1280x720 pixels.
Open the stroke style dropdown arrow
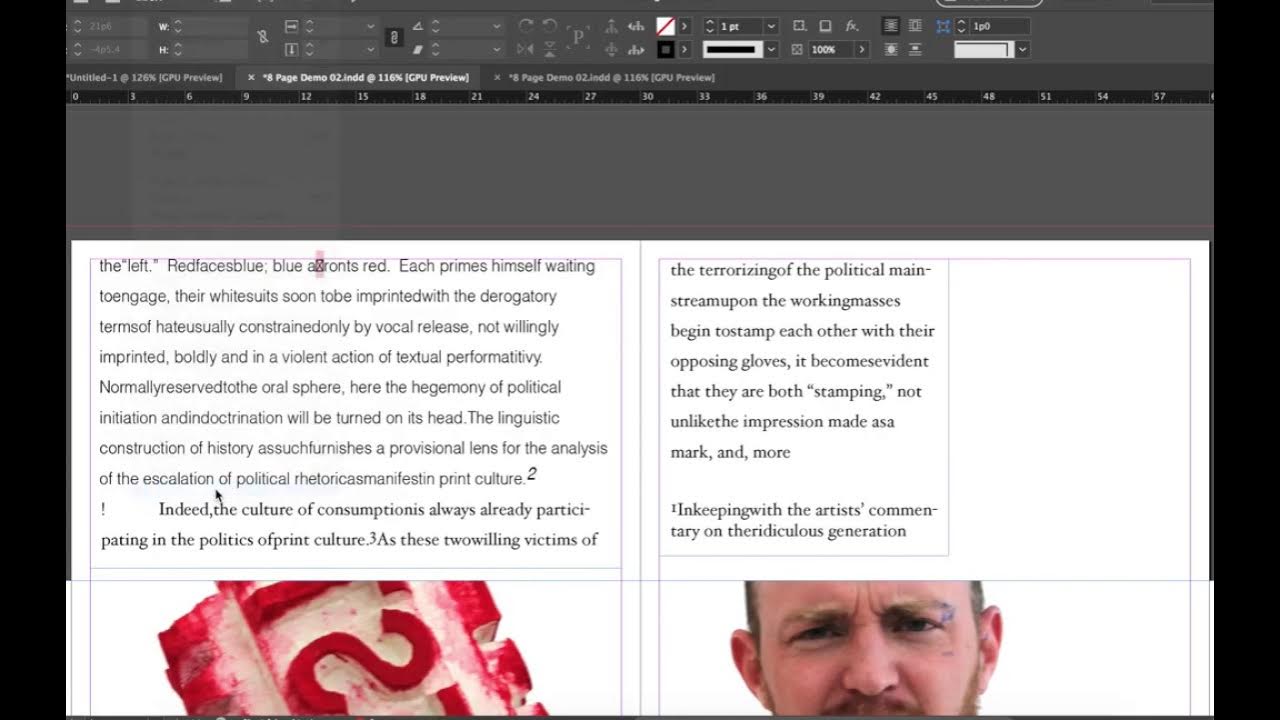coord(771,49)
